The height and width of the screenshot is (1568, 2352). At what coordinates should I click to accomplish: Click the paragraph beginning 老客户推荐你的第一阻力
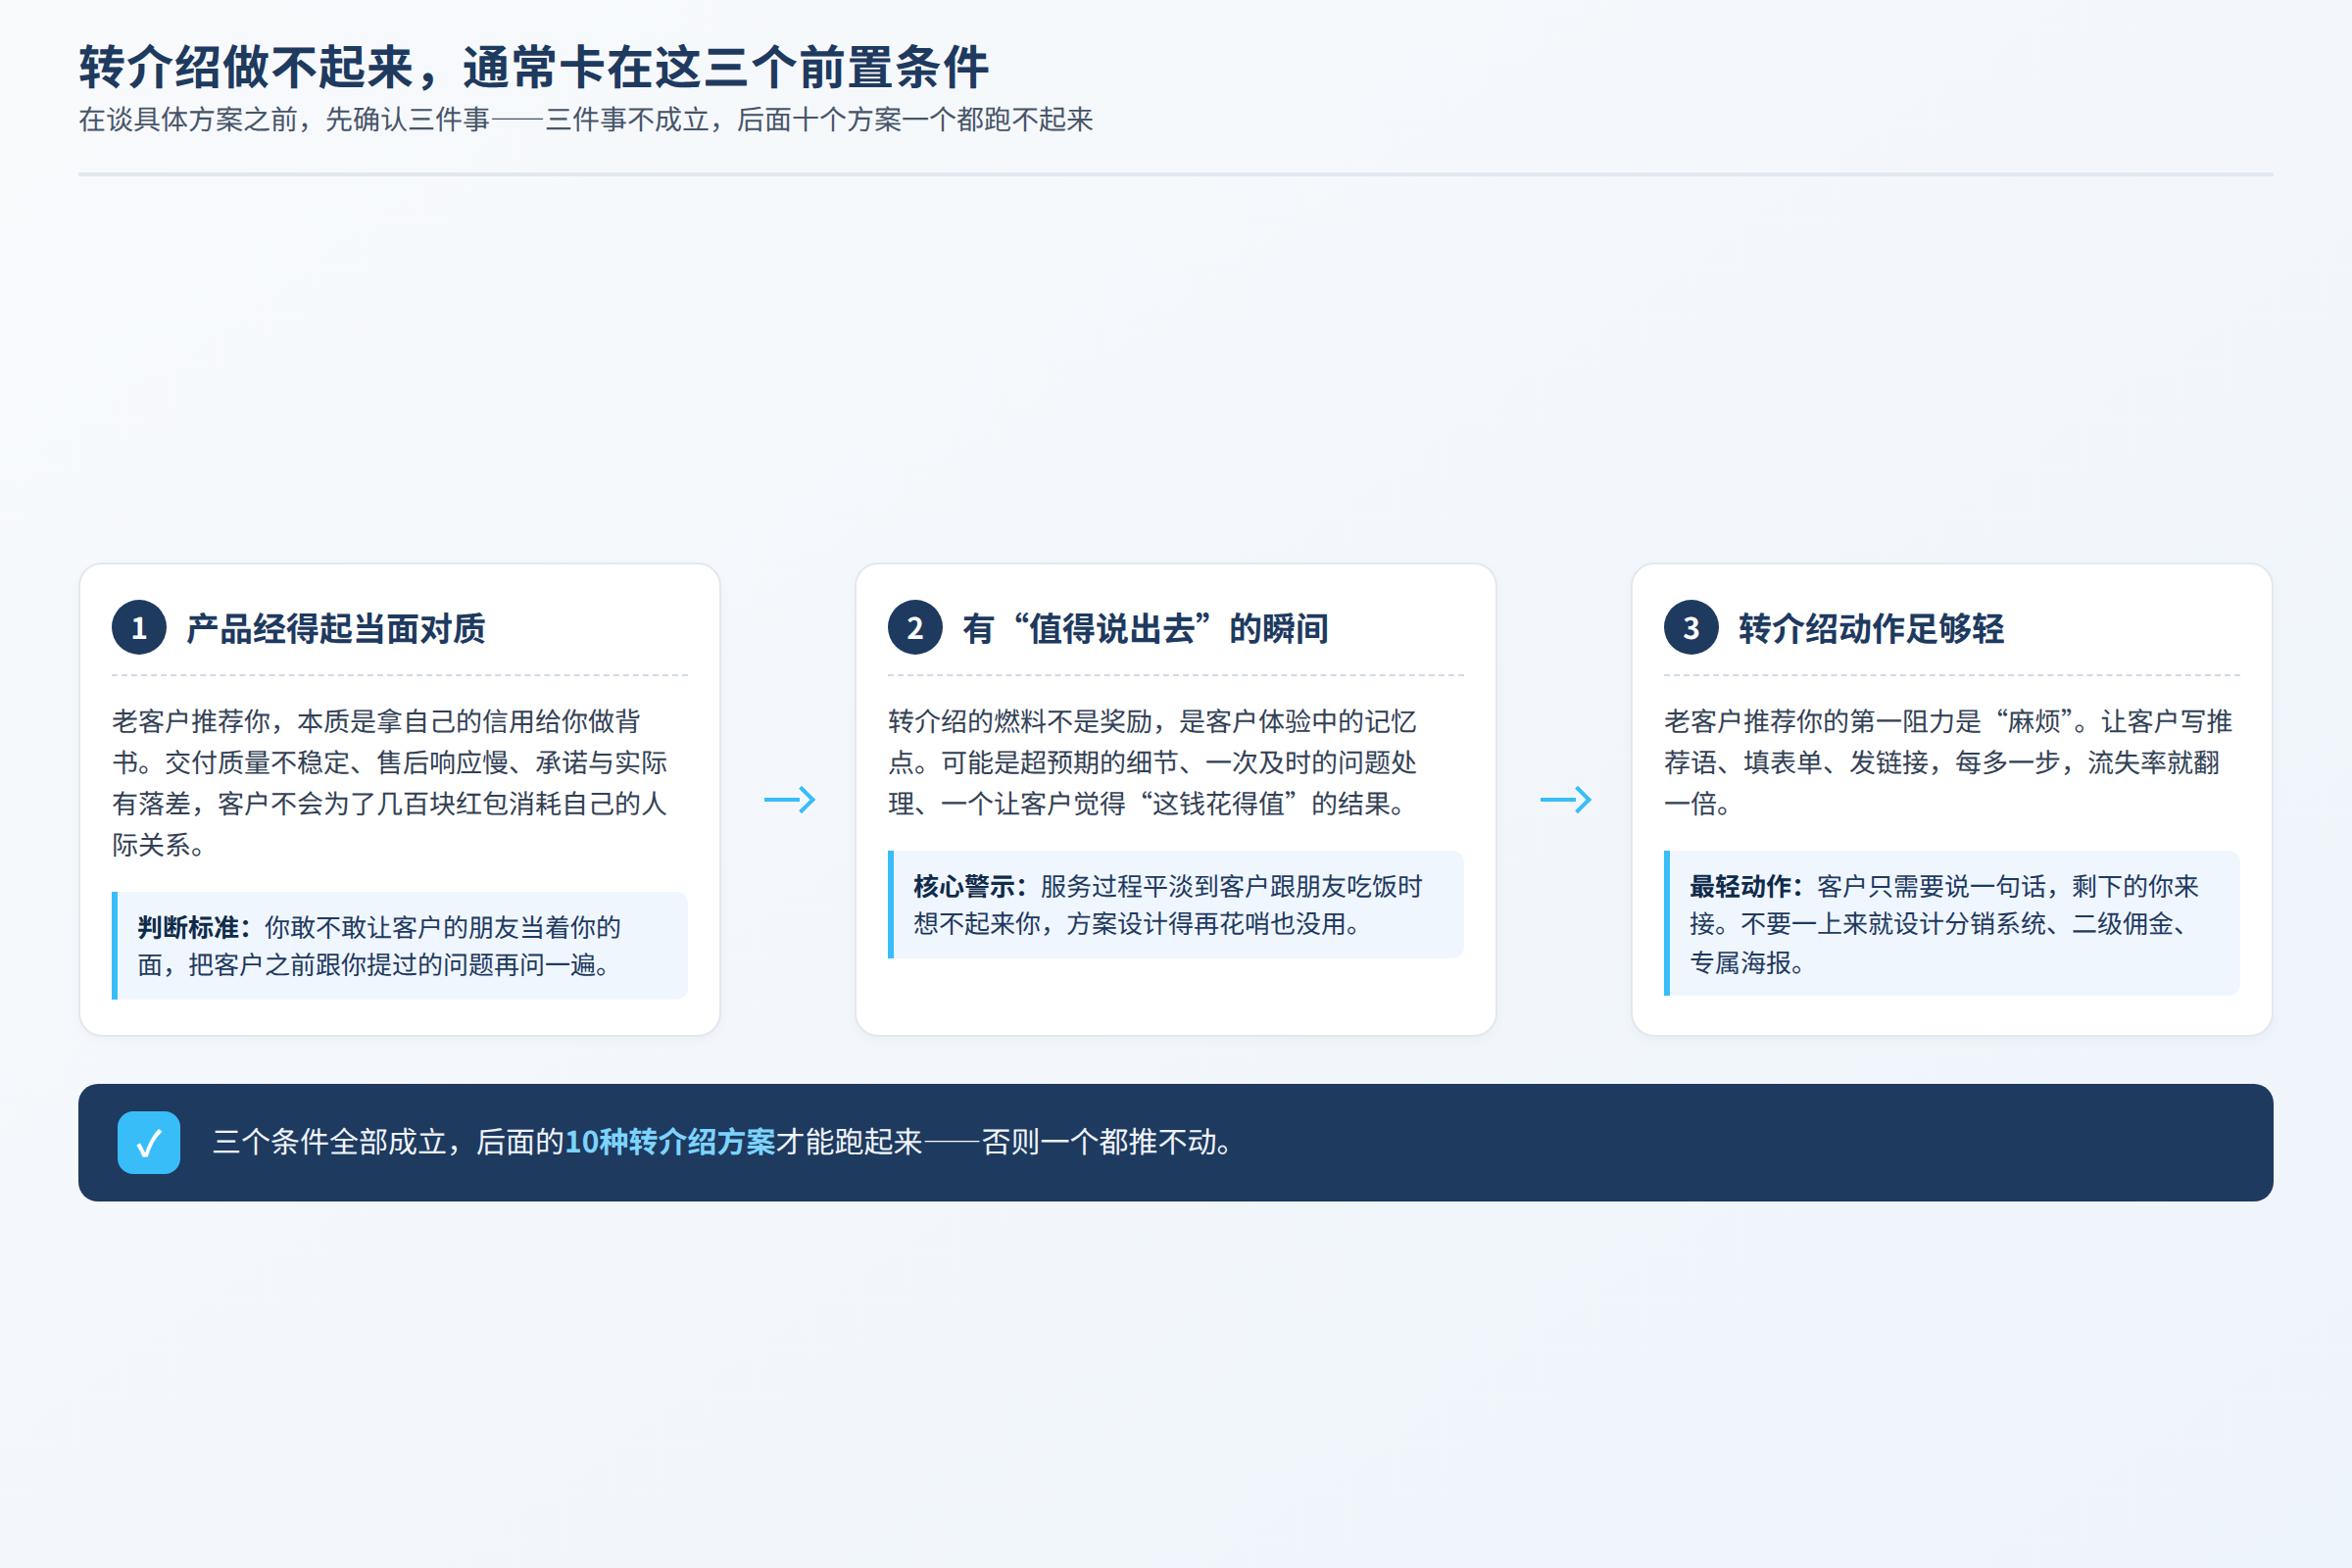(1948, 762)
